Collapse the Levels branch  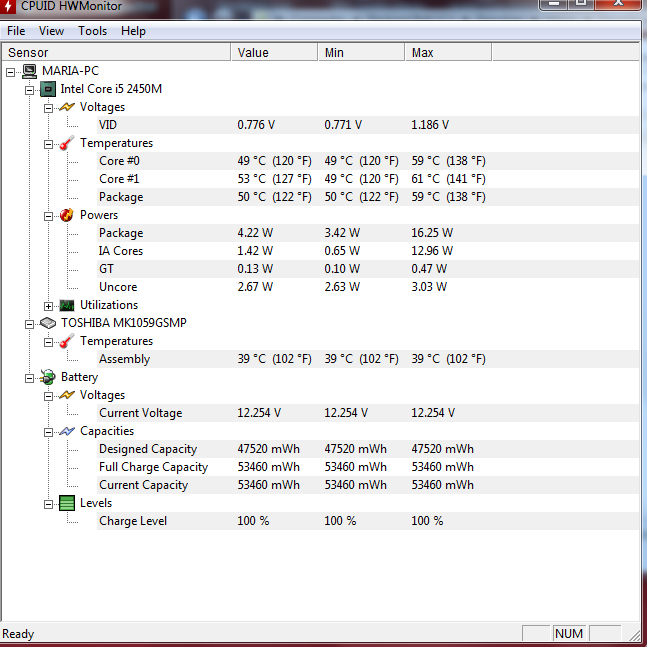tap(48, 505)
